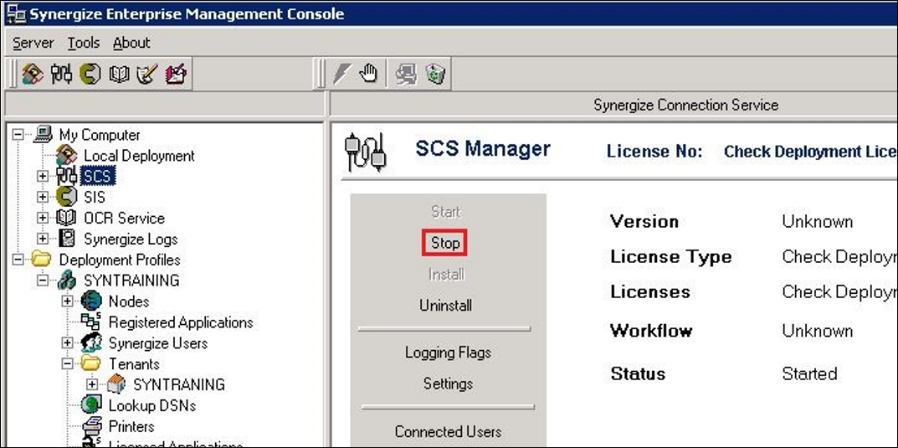
Task: Click the SYNTRAINING deployment icon
Action: coord(67,281)
